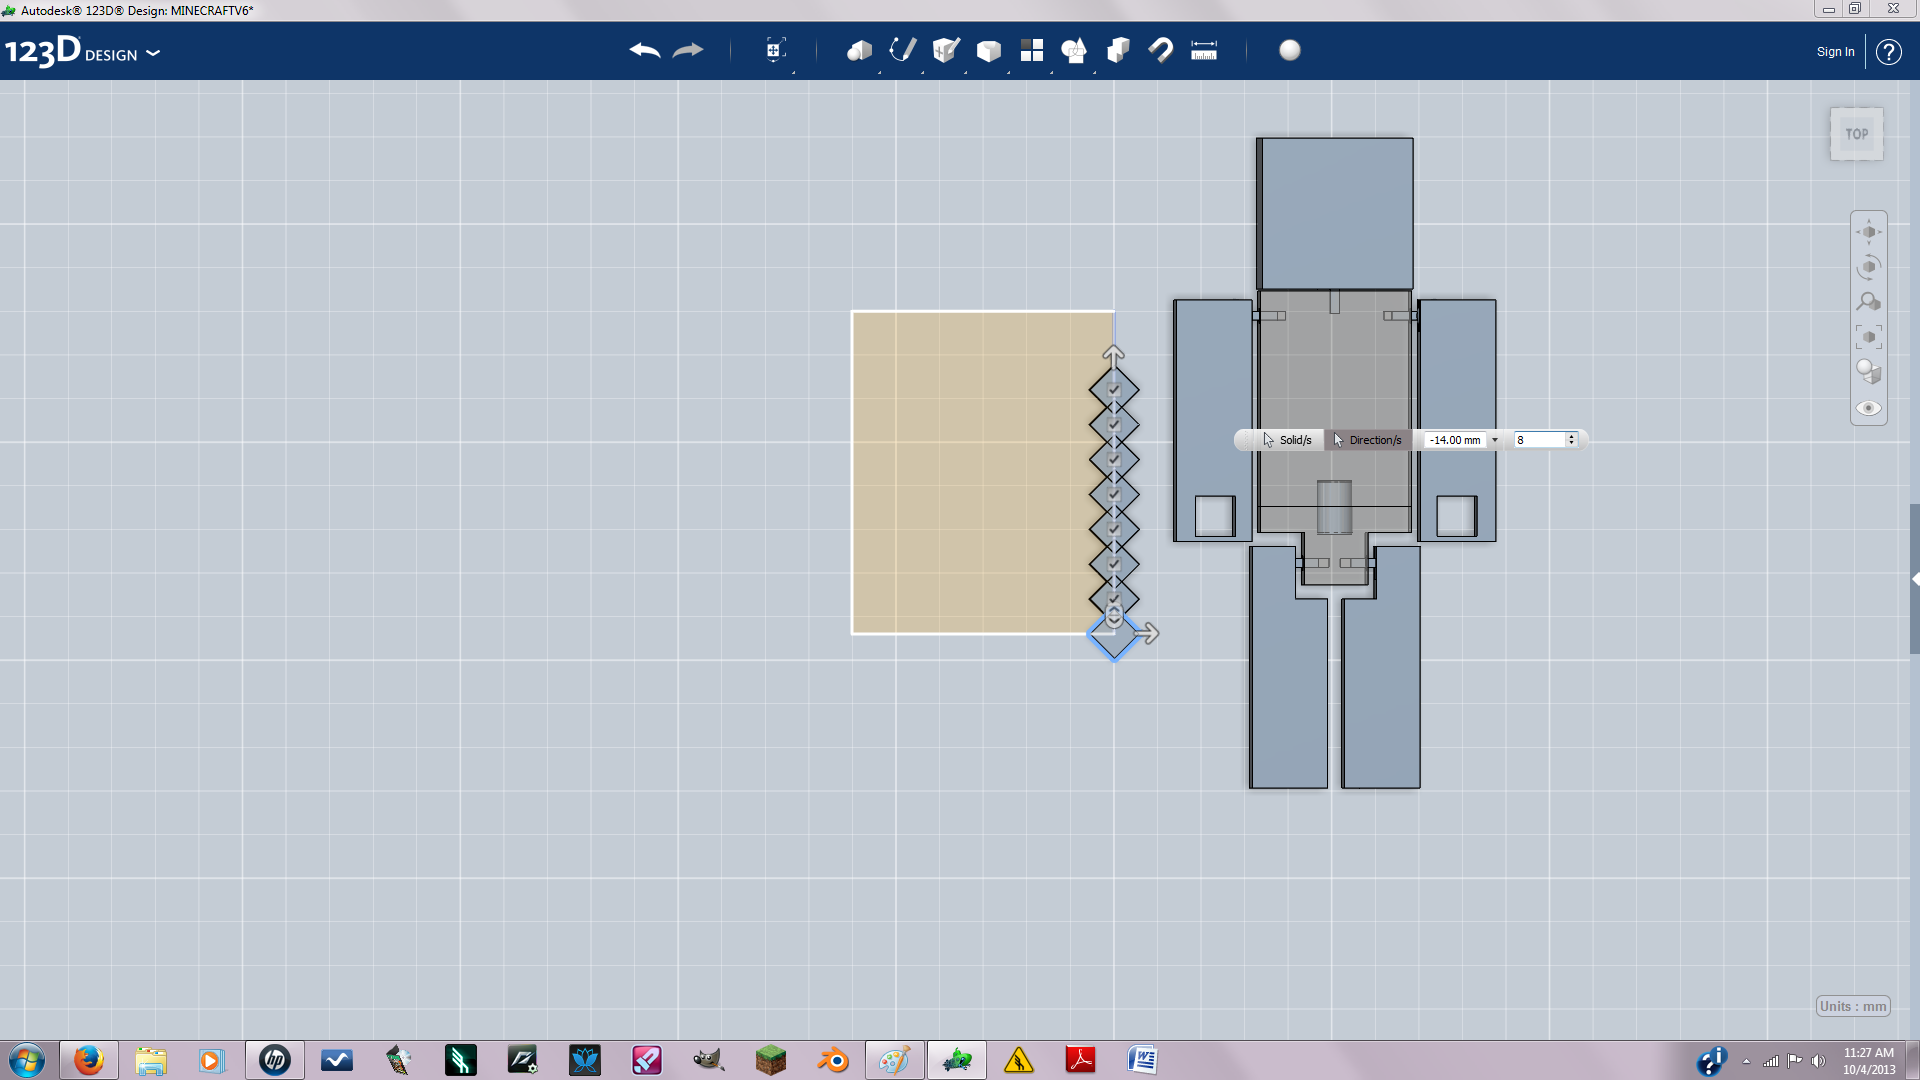Click the pattern count chevron handle
The width and height of the screenshot is (1920, 1080).
click(x=1113, y=616)
